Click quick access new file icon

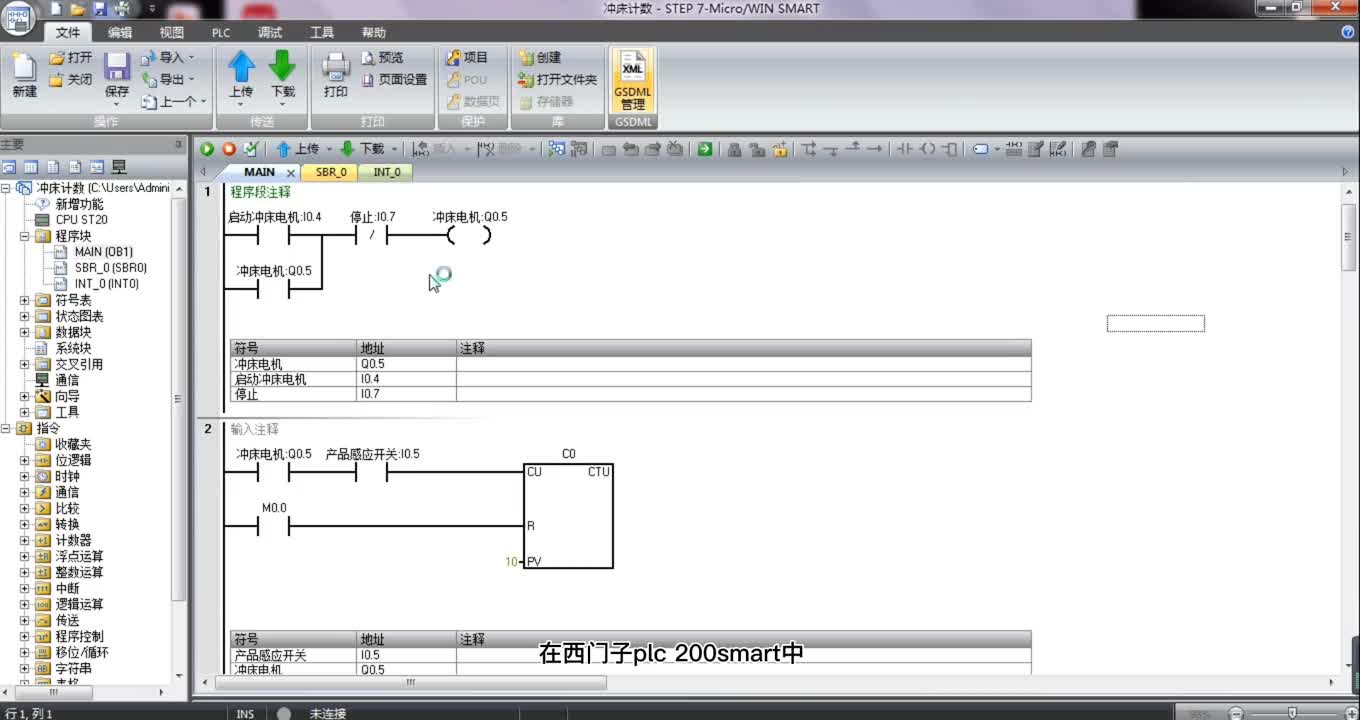click(x=57, y=9)
